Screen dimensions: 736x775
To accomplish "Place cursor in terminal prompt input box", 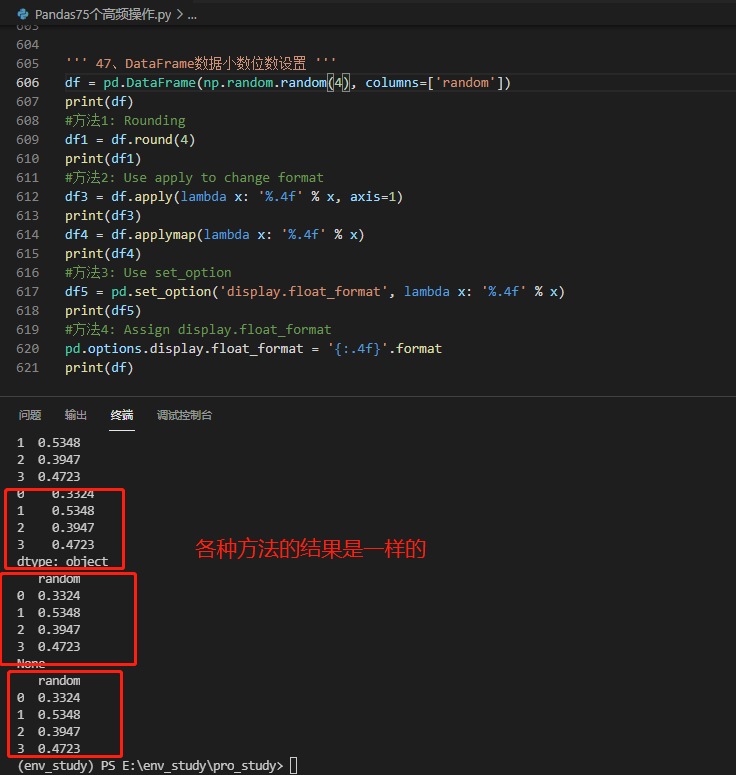I will tap(294, 765).
